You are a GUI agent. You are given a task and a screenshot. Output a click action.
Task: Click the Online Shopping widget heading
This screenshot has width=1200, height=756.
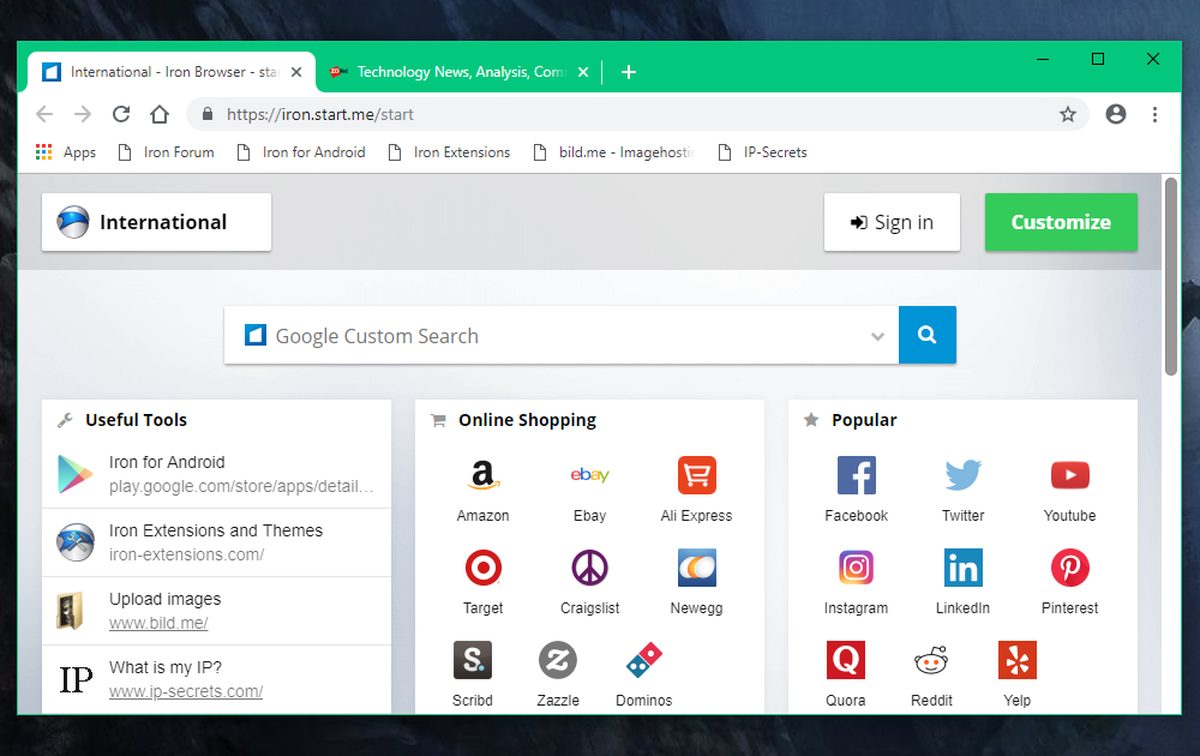tap(527, 420)
